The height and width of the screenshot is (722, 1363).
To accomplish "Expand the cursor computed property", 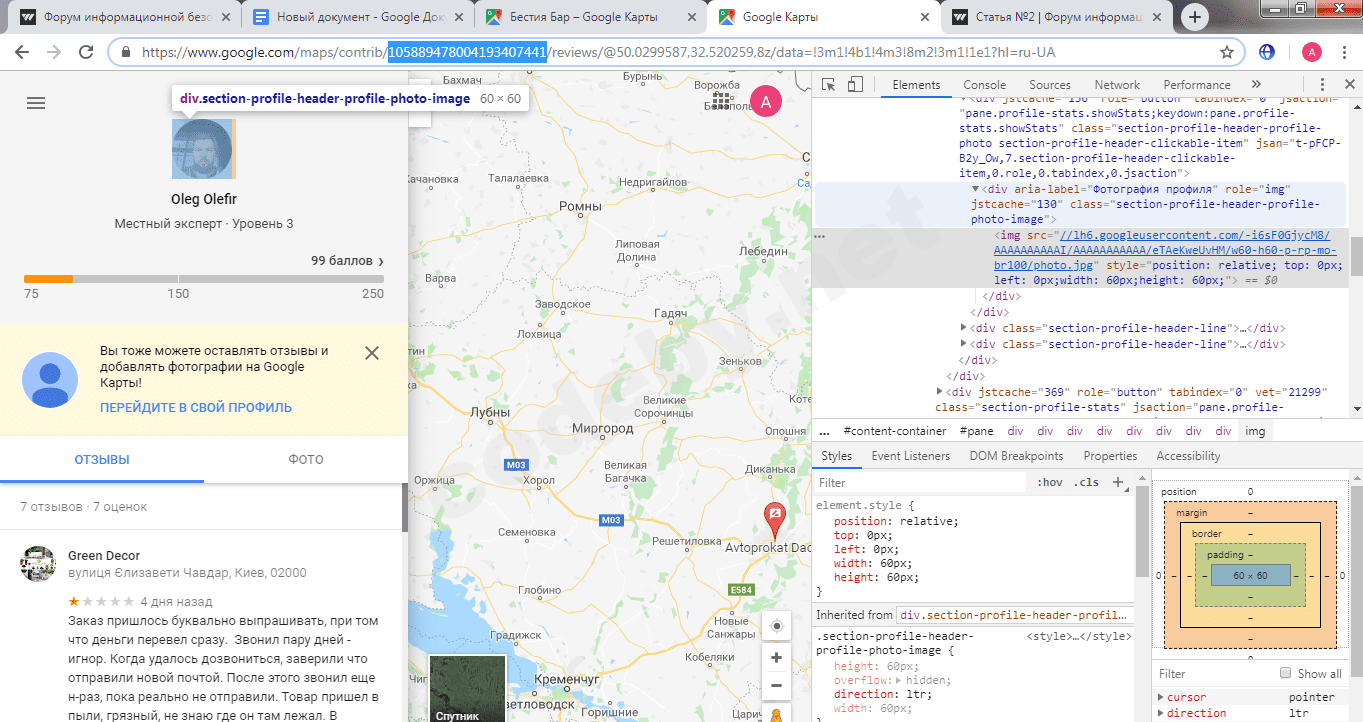I will 1161,697.
